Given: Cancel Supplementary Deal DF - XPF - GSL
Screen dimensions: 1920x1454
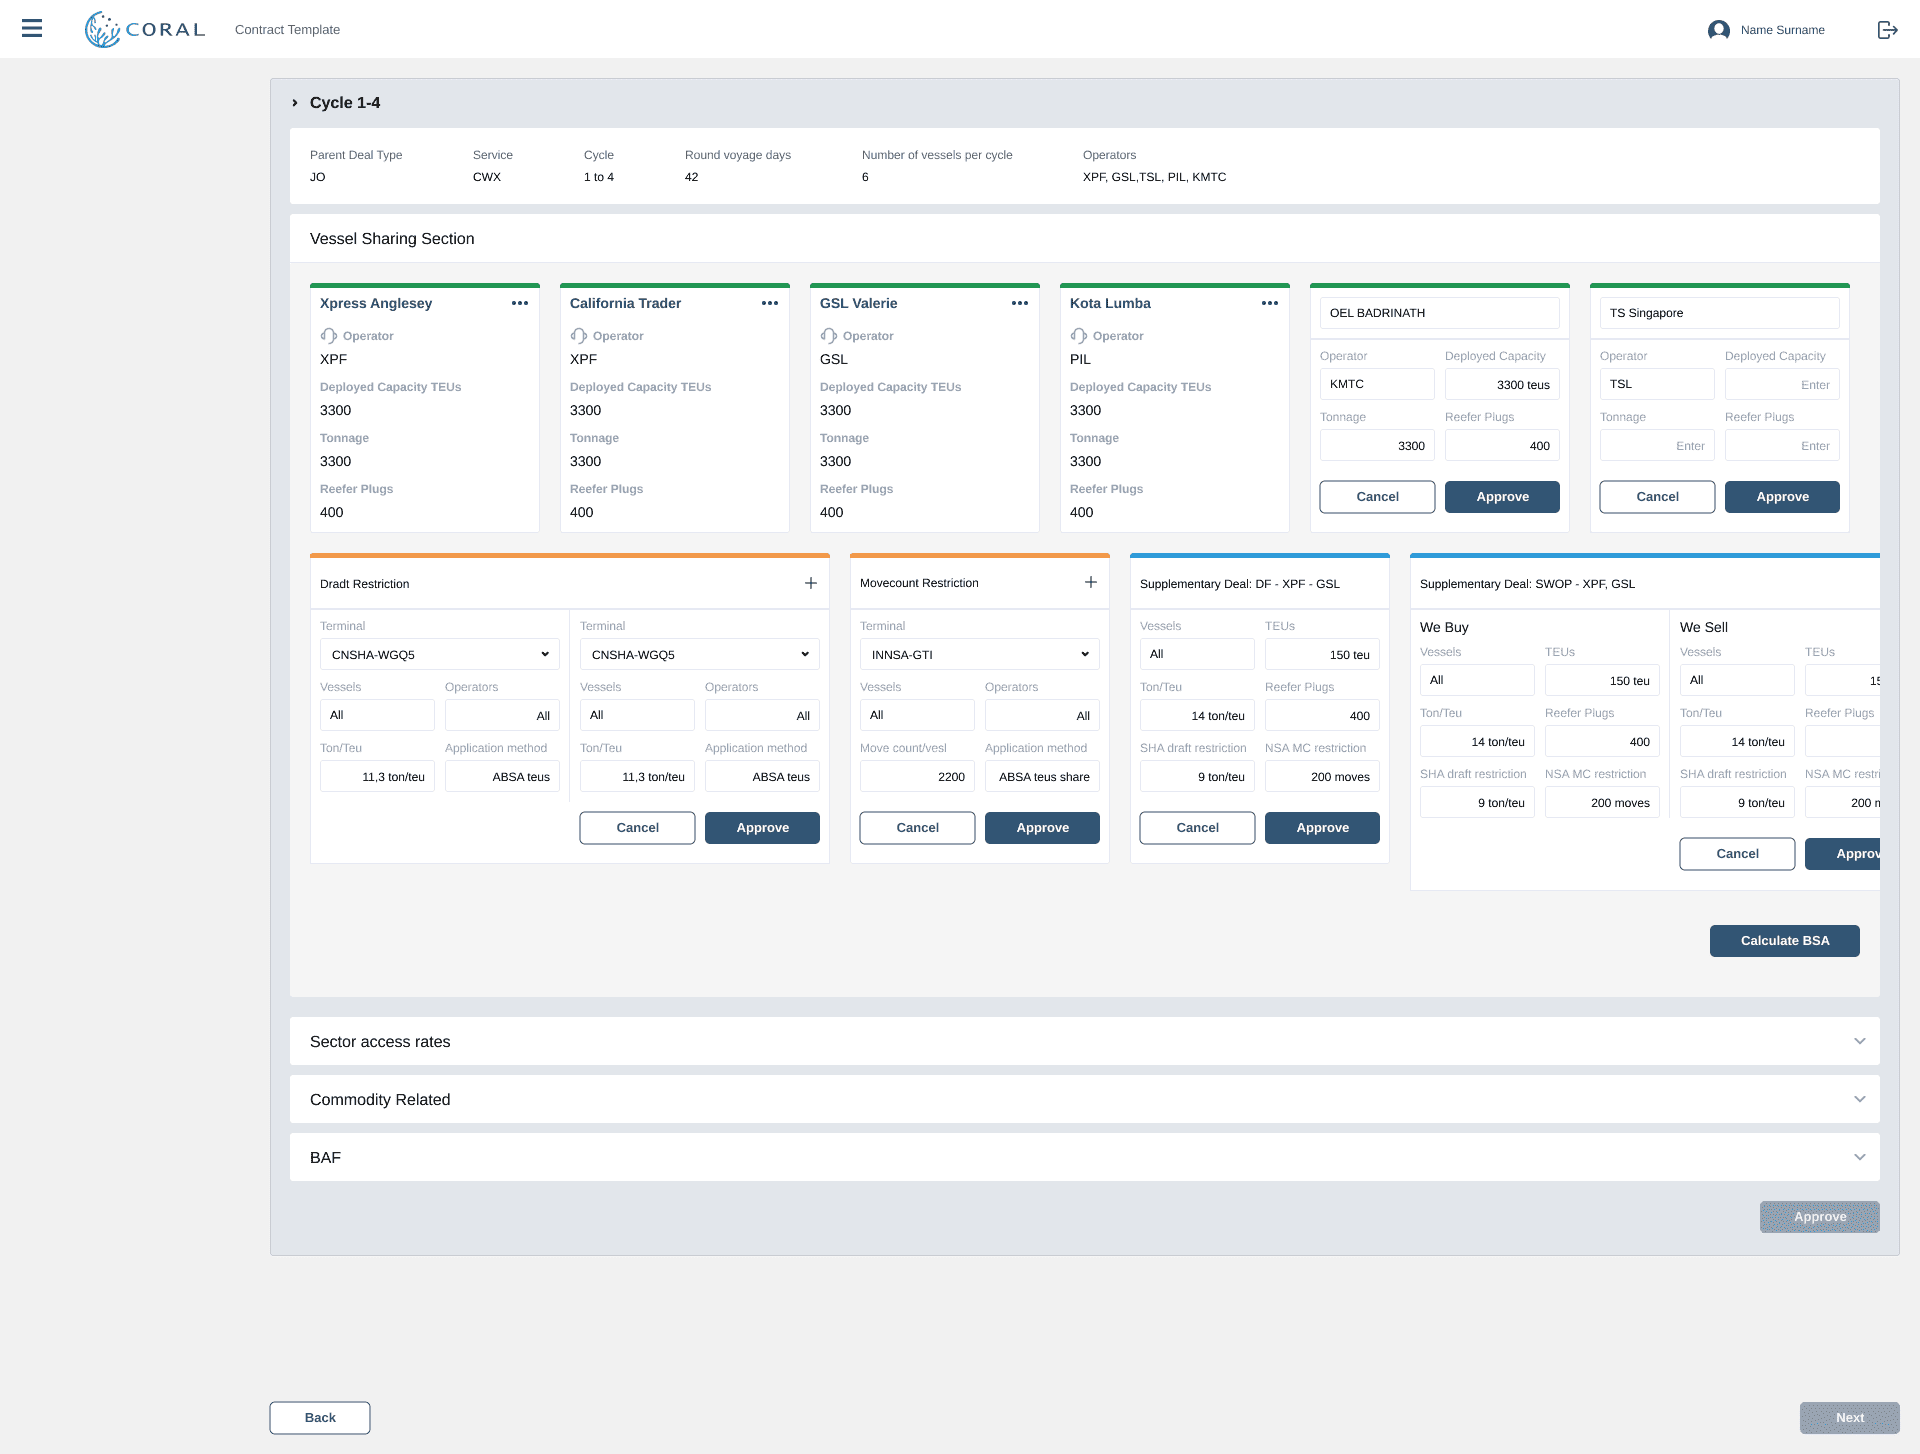Looking at the screenshot, I should (x=1197, y=828).
